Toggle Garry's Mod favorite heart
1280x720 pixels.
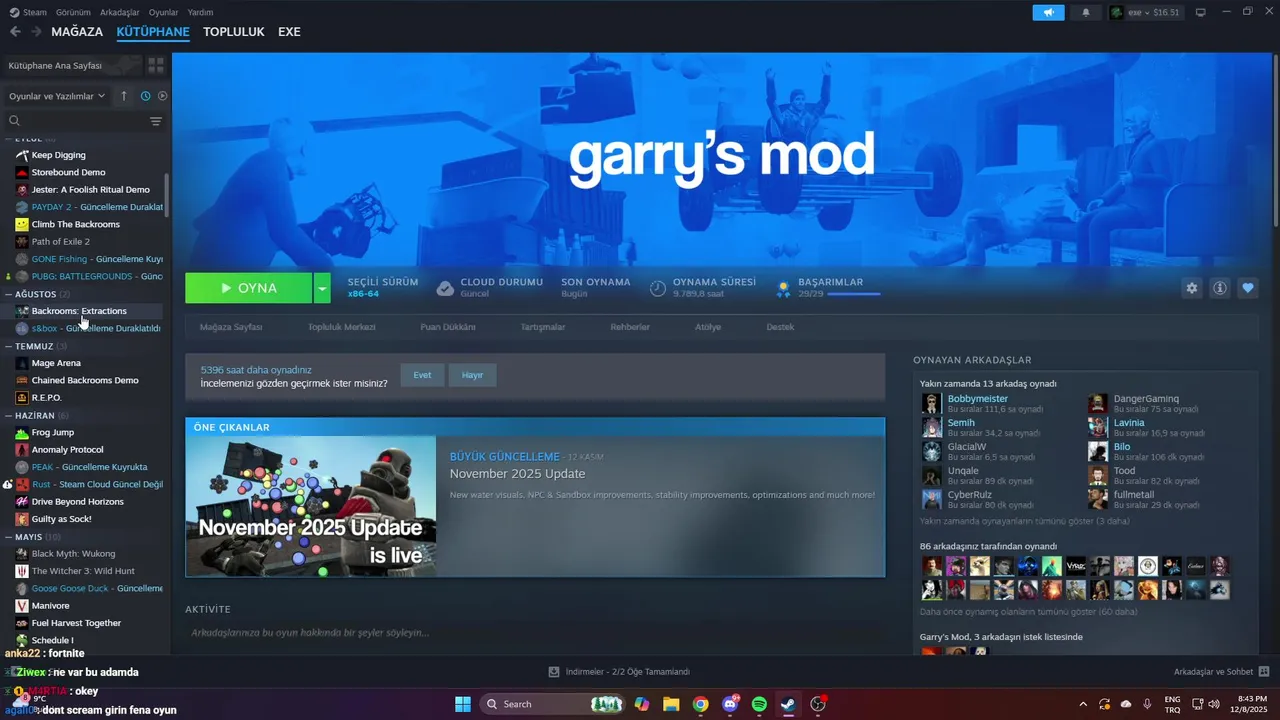(x=1247, y=288)
